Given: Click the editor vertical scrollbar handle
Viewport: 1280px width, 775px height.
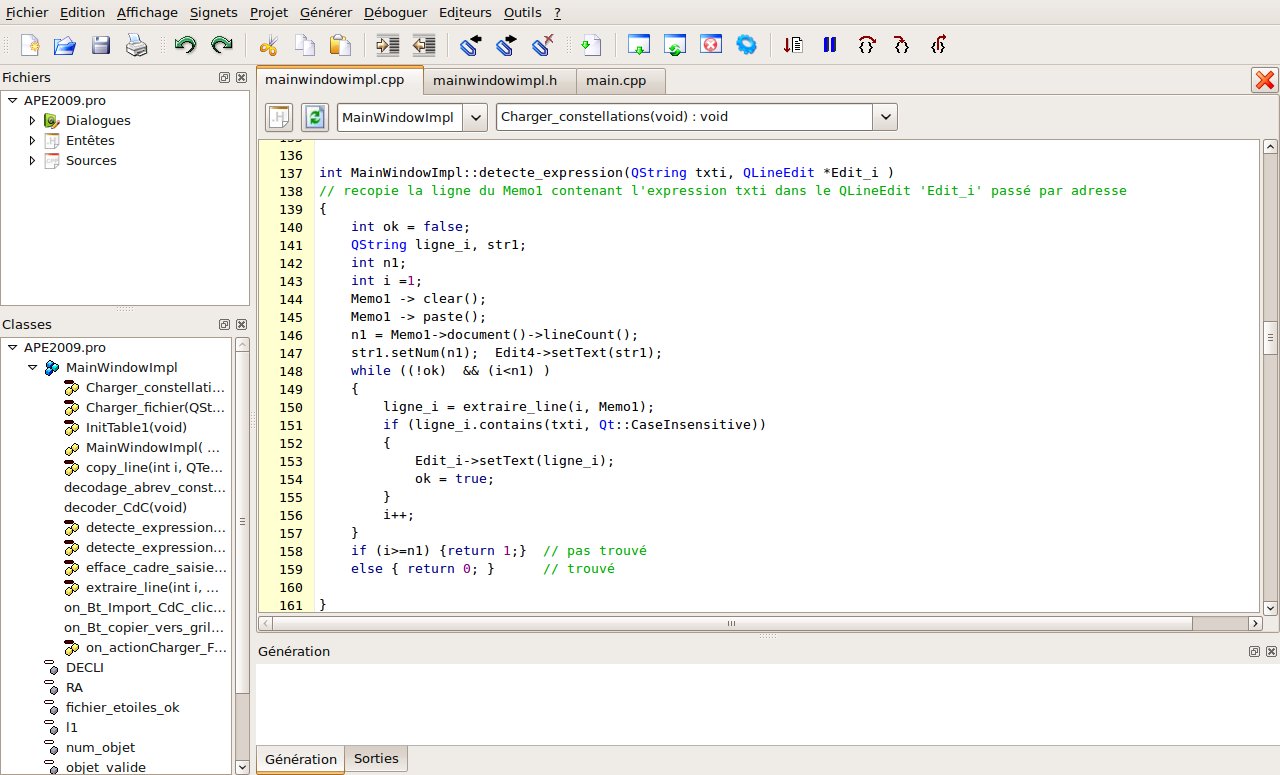Looking at the screenshot, I should click(x=1270, y=338).
